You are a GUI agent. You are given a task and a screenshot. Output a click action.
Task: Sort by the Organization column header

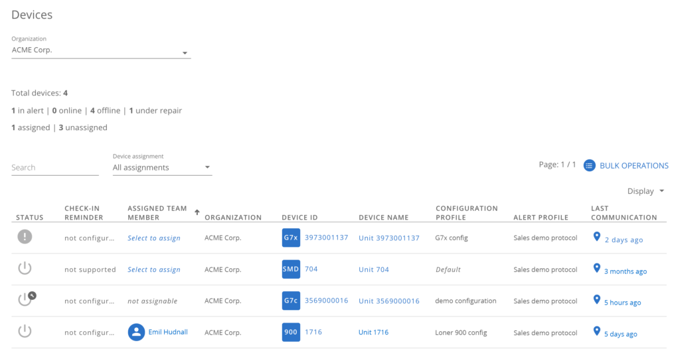coord(233,217)
